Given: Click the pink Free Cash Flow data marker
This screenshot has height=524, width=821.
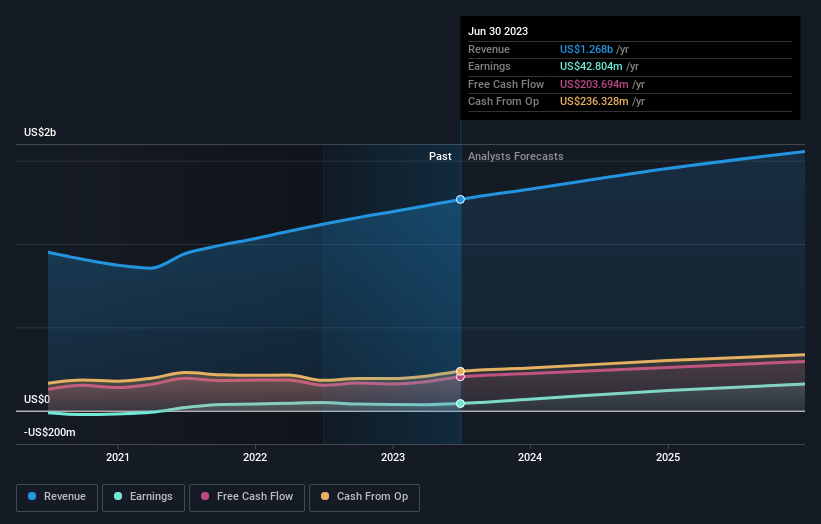Looking at the screenshot, I should 460,377.
